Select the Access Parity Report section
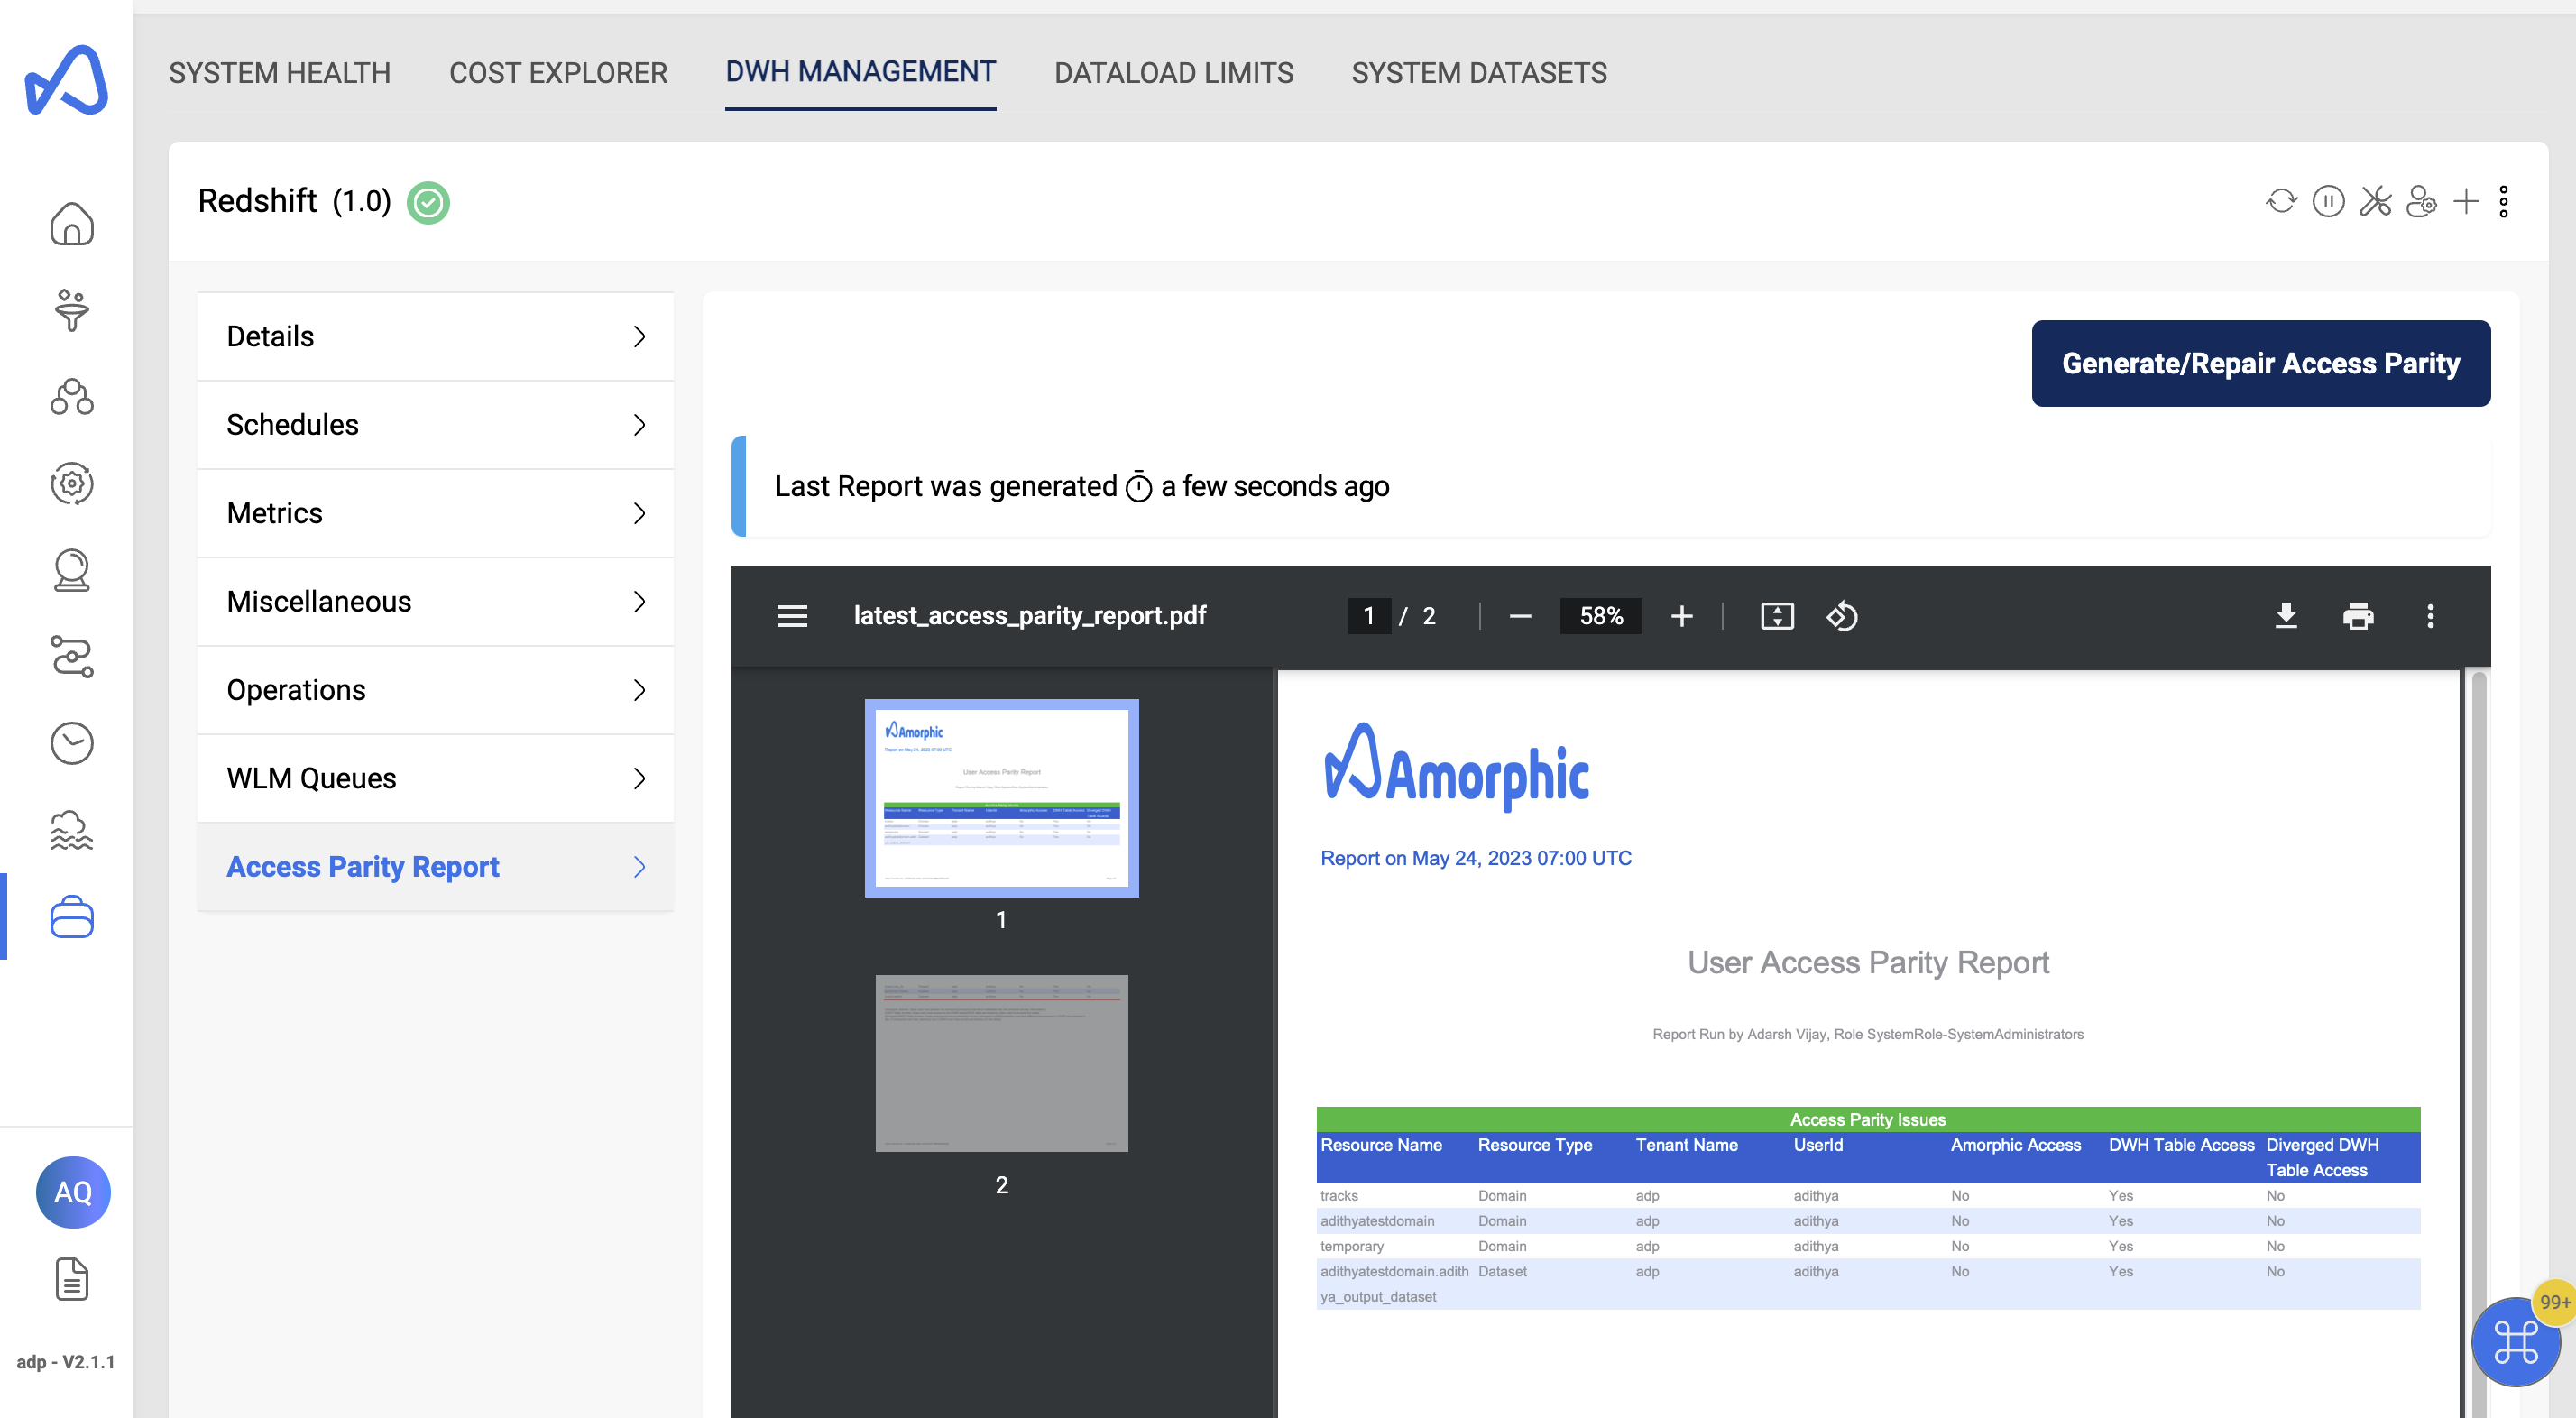 (x=435, y=867)
